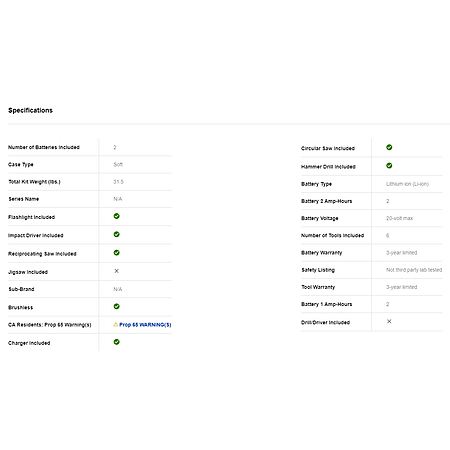Click the Charger Included green checkmark
This screenshot has width=450, height=450.
pos(116,342)
